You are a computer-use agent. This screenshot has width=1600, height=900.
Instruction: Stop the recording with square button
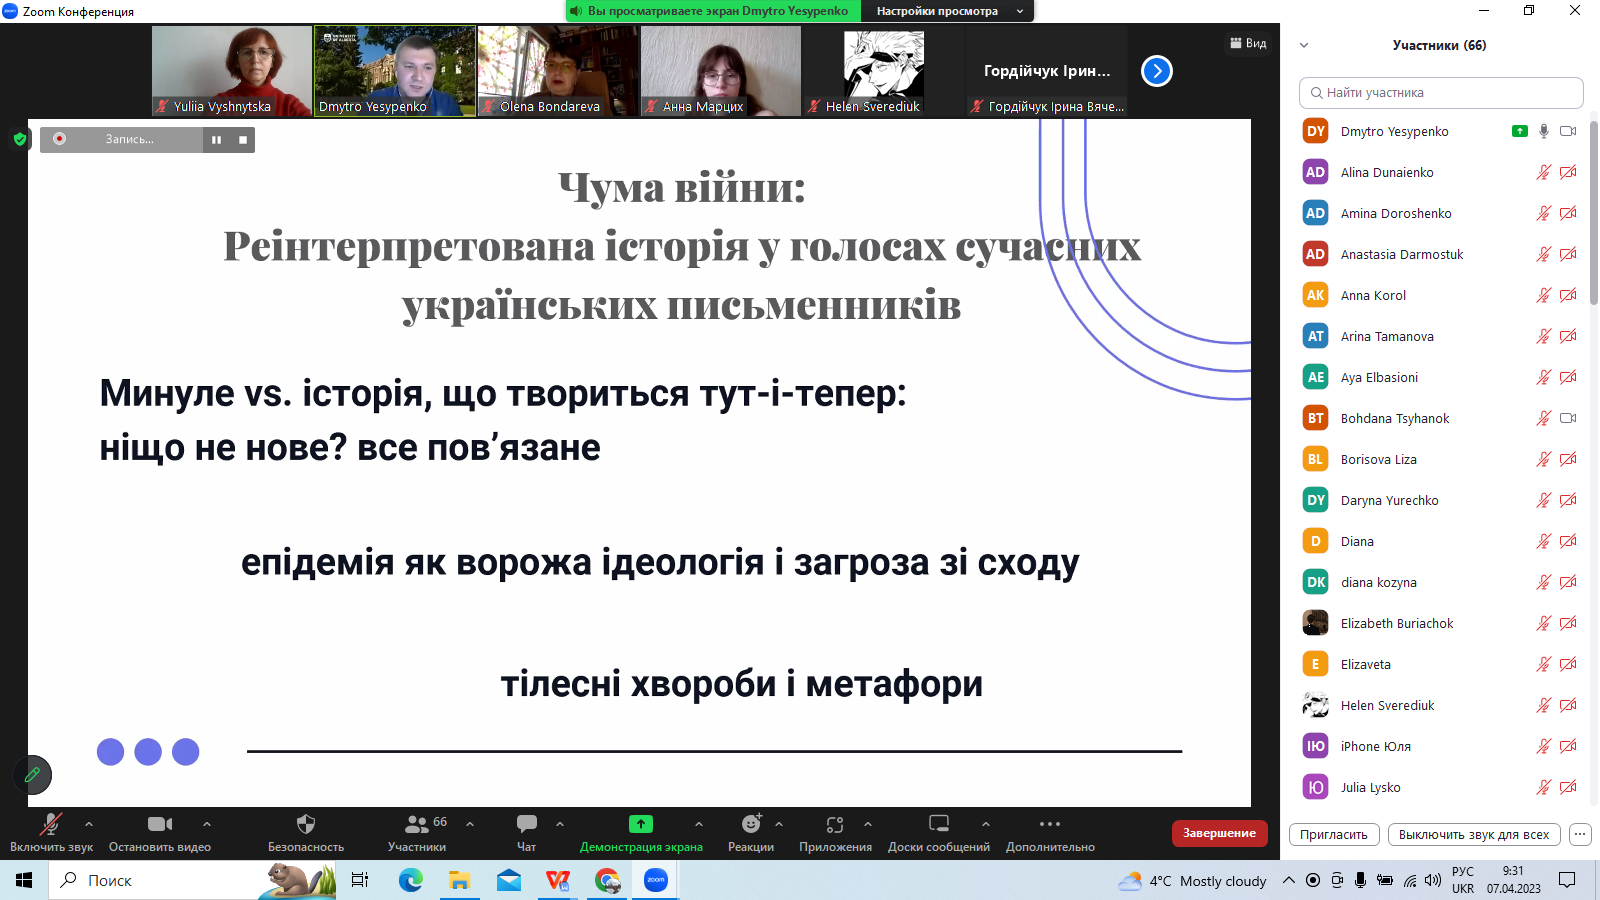coord(243,140)
